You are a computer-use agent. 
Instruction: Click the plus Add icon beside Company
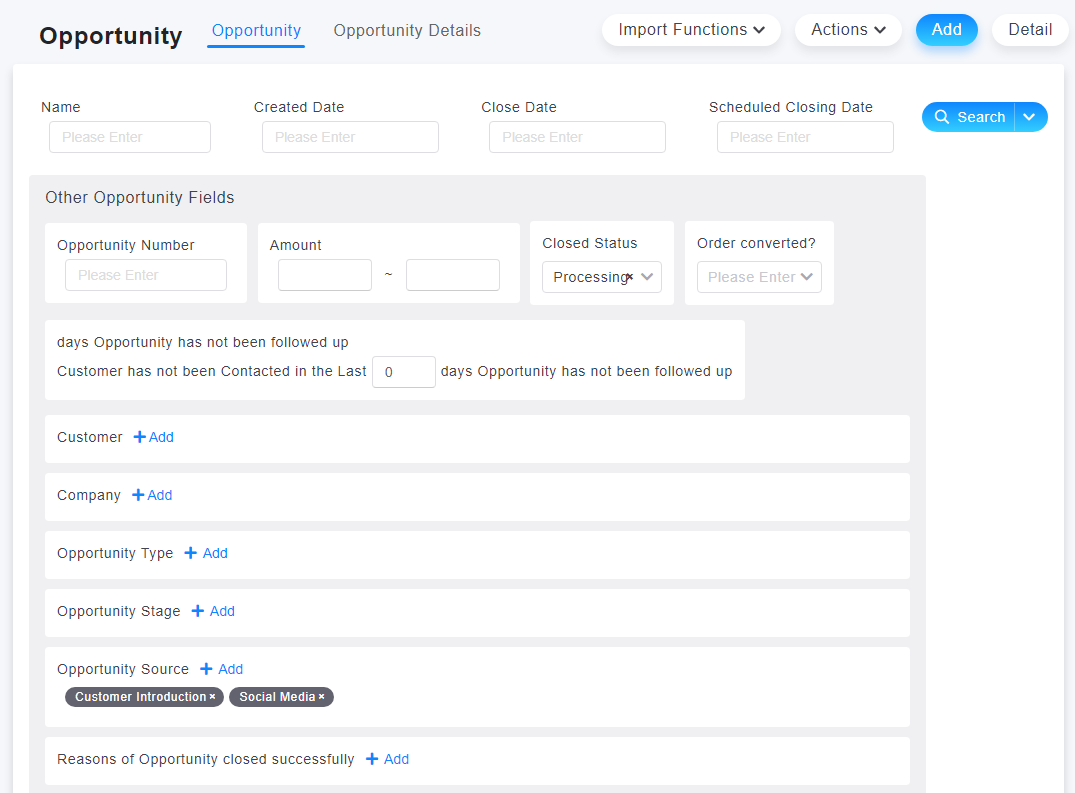coord(152,495)
